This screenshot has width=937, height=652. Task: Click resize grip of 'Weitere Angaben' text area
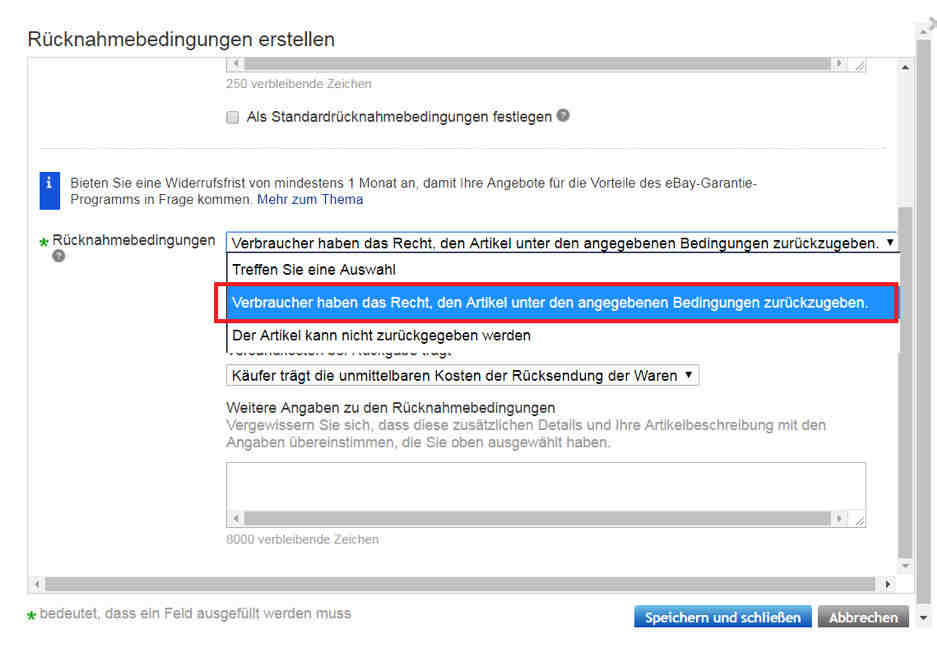tap(859, 520)
